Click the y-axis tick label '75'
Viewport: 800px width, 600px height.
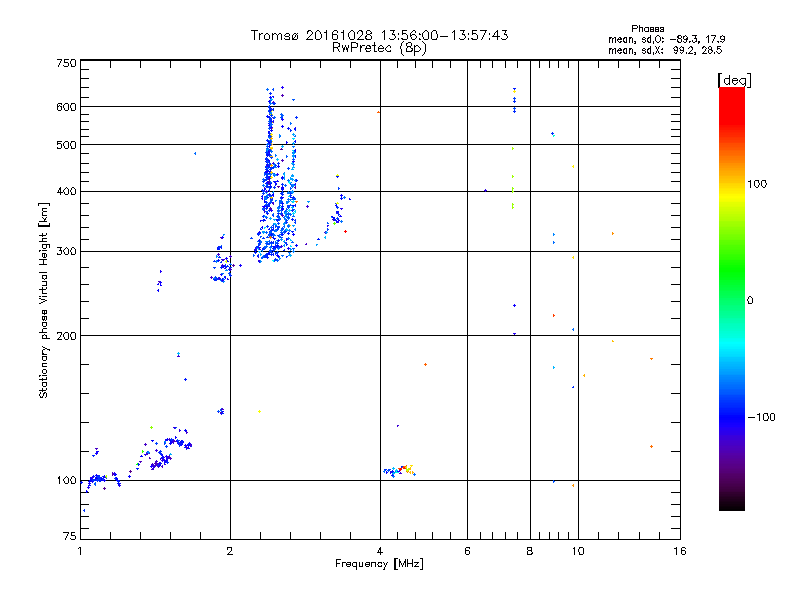[x=70, y=536]
